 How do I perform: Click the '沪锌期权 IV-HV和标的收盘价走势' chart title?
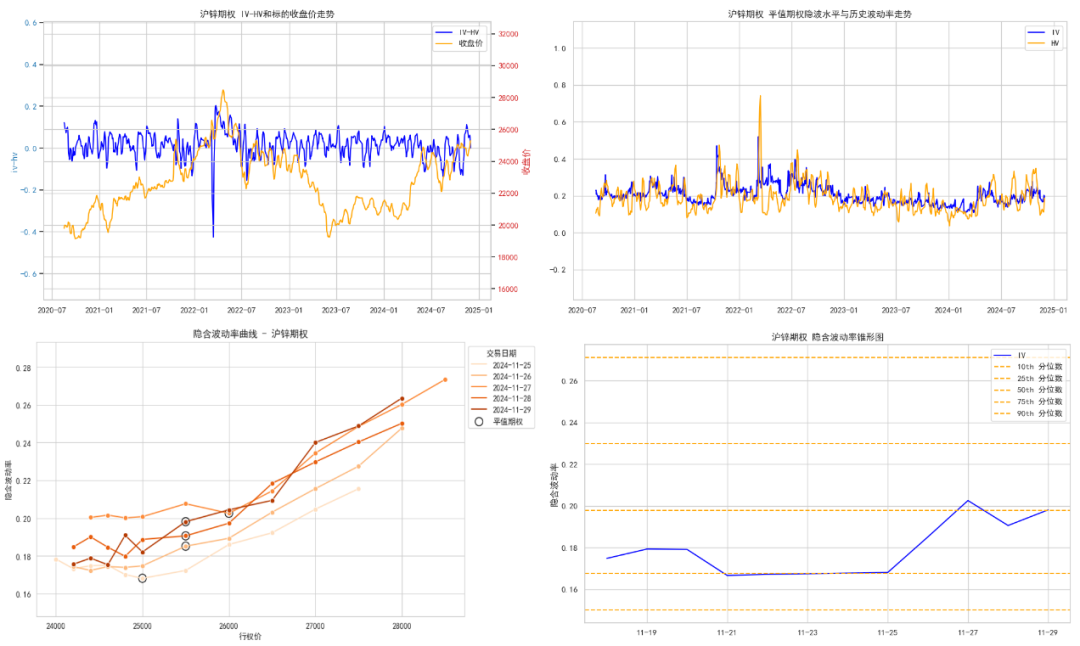267,14
